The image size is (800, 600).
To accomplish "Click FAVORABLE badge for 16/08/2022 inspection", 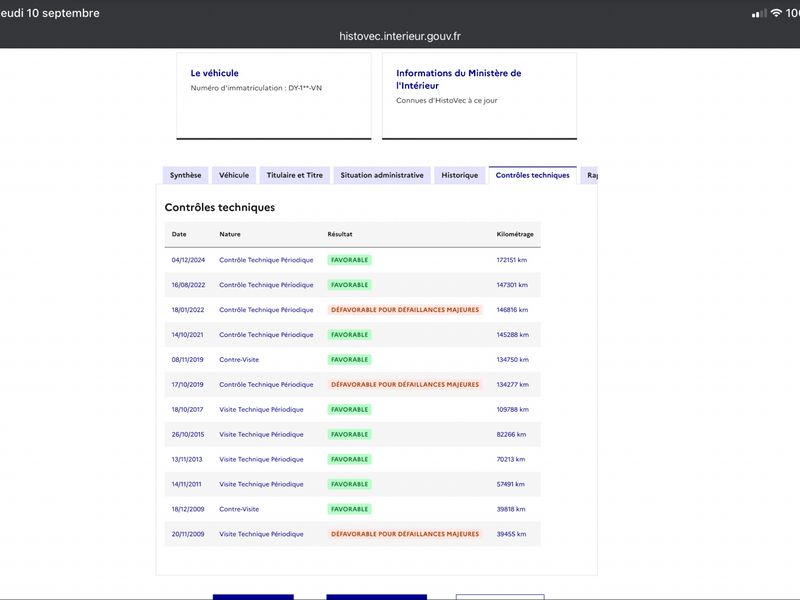I will pos(349,285).
